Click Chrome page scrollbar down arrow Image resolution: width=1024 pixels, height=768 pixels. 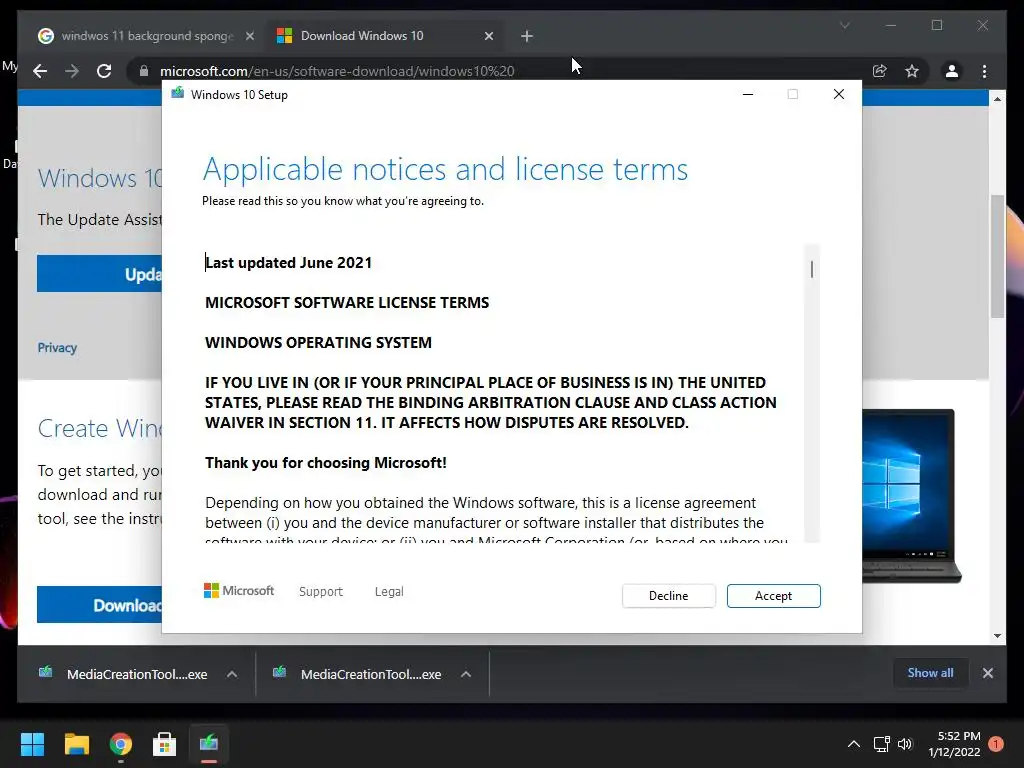(x=997, y=635)
